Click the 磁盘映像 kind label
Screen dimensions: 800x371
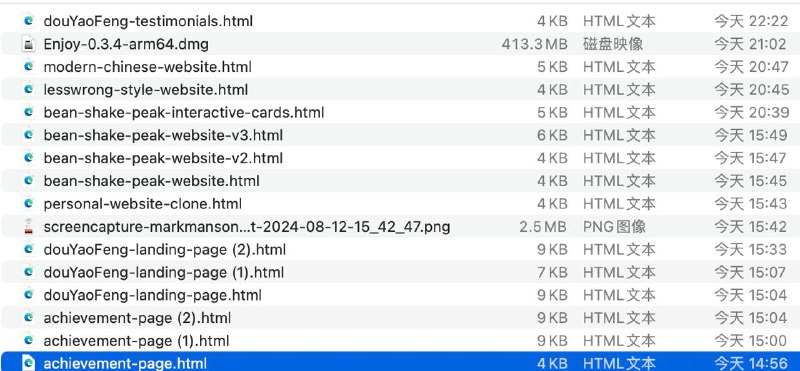tap(613, 44)
